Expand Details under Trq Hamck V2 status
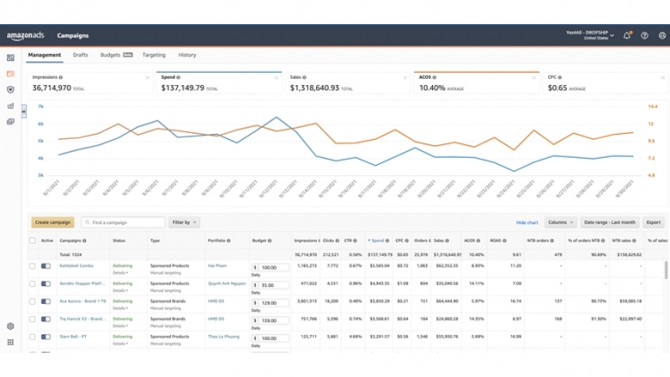The height and width of the screenshot is (377, 670). [120, 326]
